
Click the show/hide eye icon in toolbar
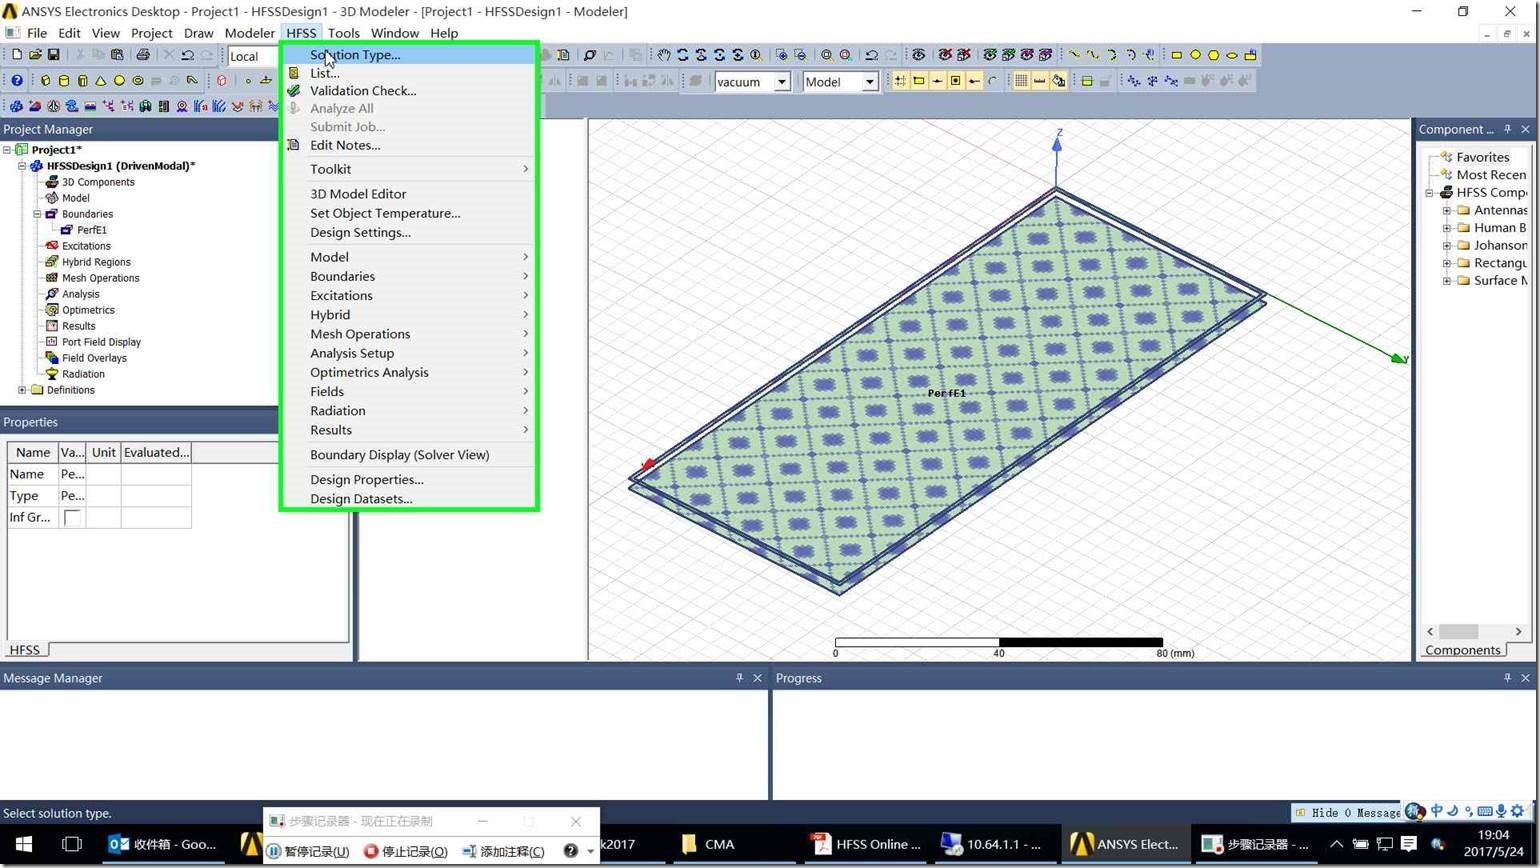(918, 55)
